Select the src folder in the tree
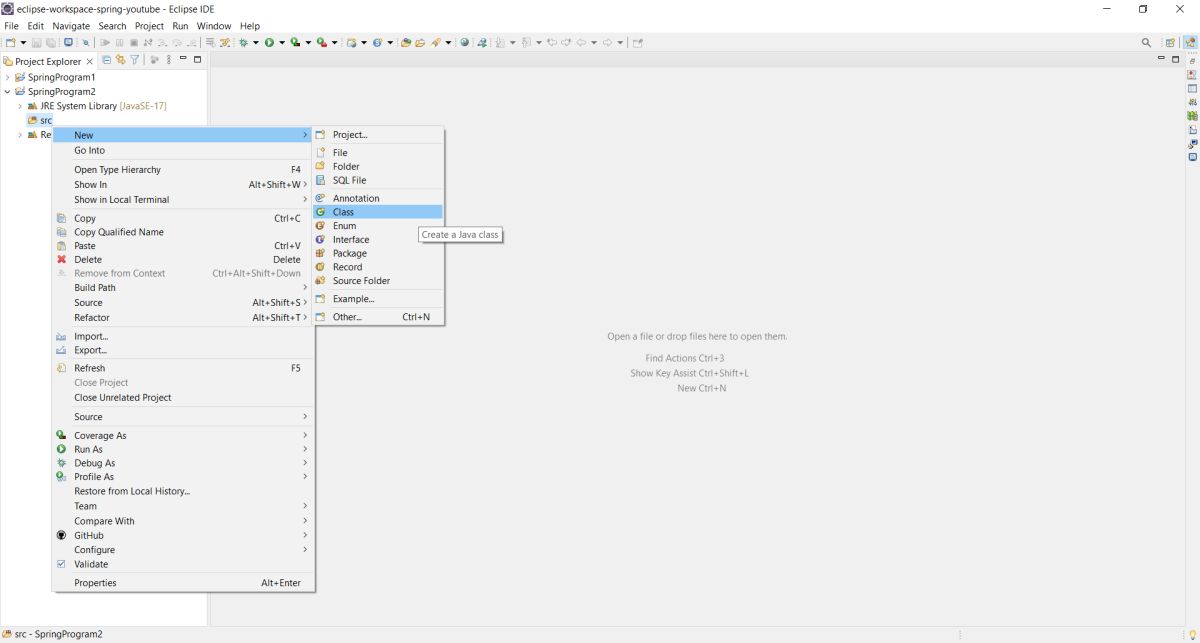 (x=40, y=120)
